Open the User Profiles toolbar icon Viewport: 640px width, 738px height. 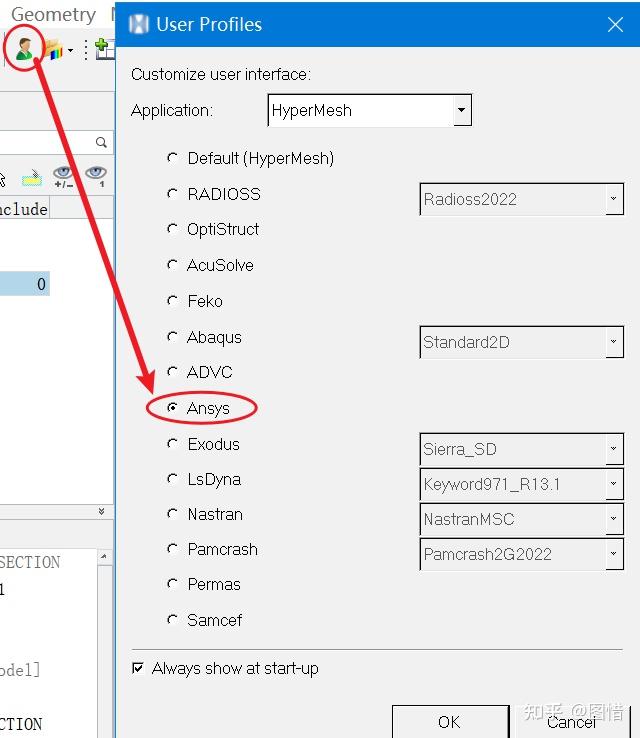24,47
